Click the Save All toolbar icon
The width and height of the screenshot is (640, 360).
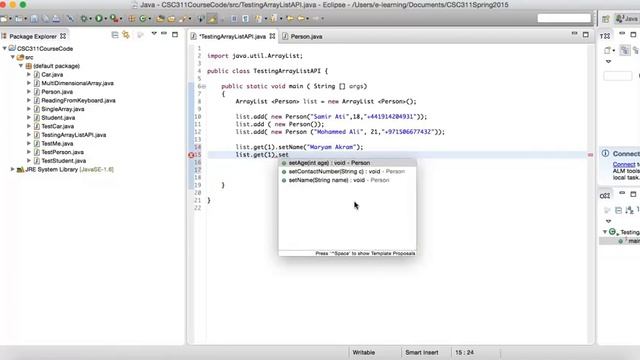click(45, 19)
